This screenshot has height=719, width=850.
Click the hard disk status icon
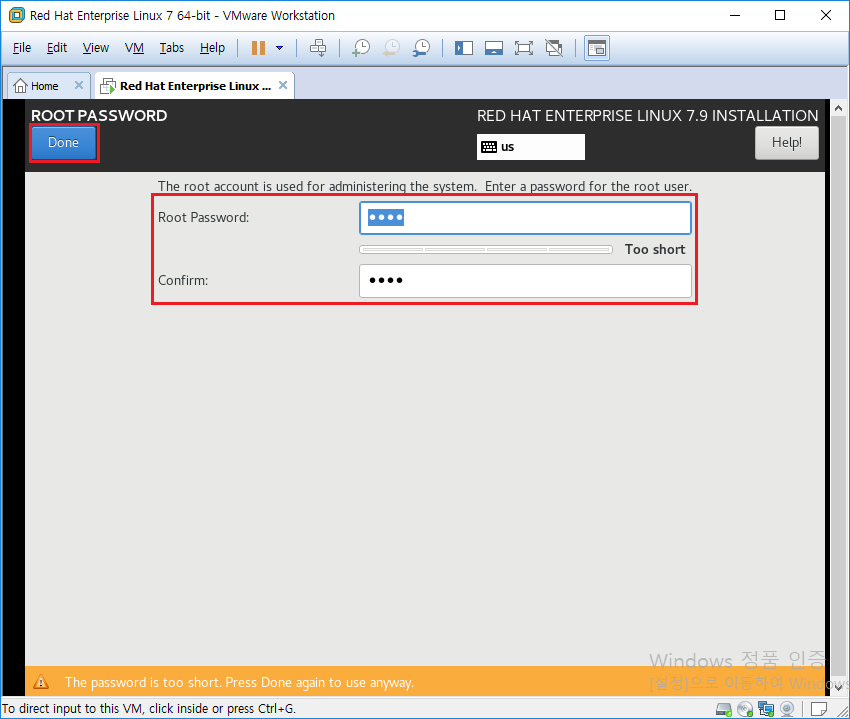pos(724,709)
